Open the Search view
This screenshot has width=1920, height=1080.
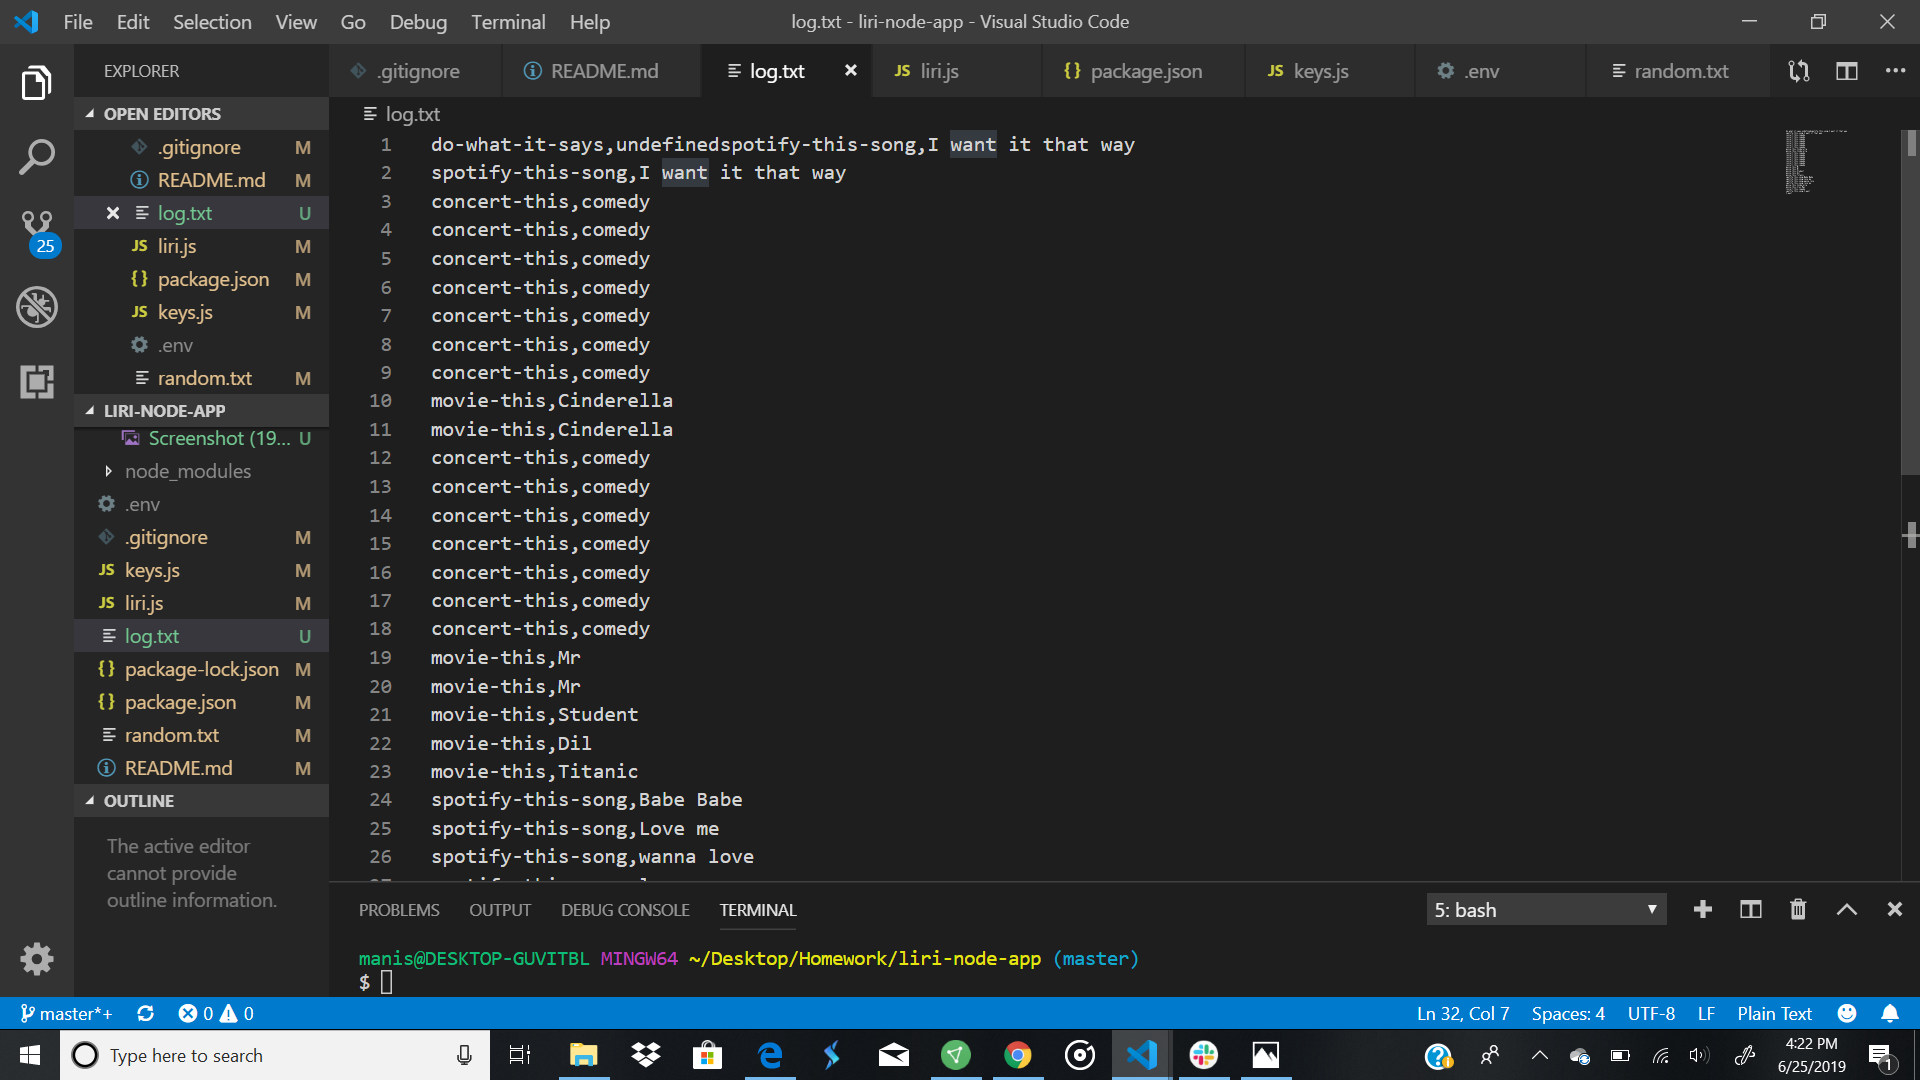(37, 157)
